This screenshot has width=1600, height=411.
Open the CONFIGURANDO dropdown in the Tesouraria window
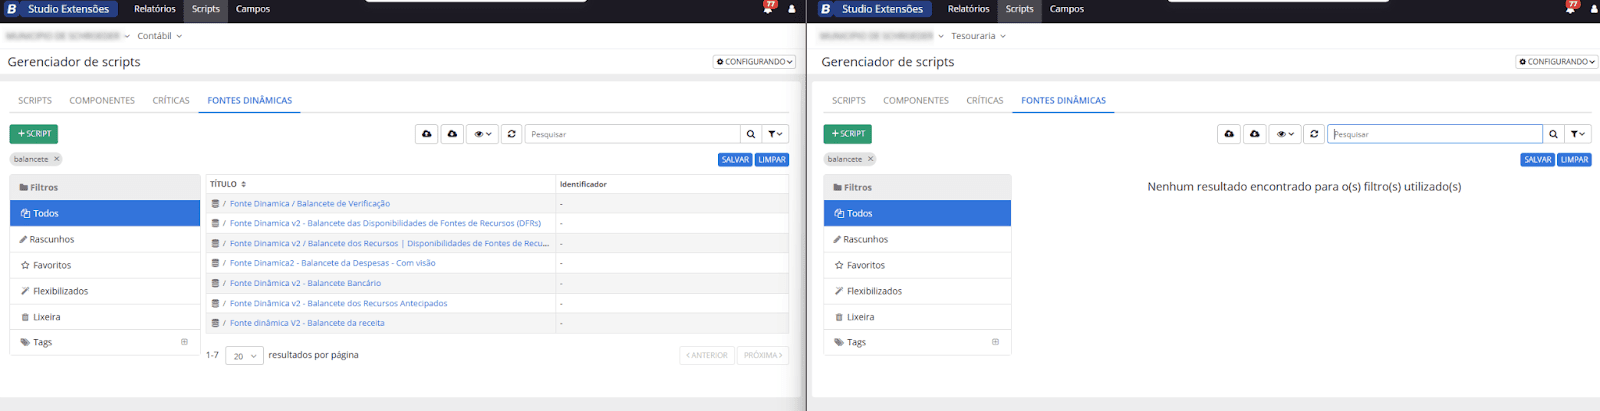point(1557,62)
